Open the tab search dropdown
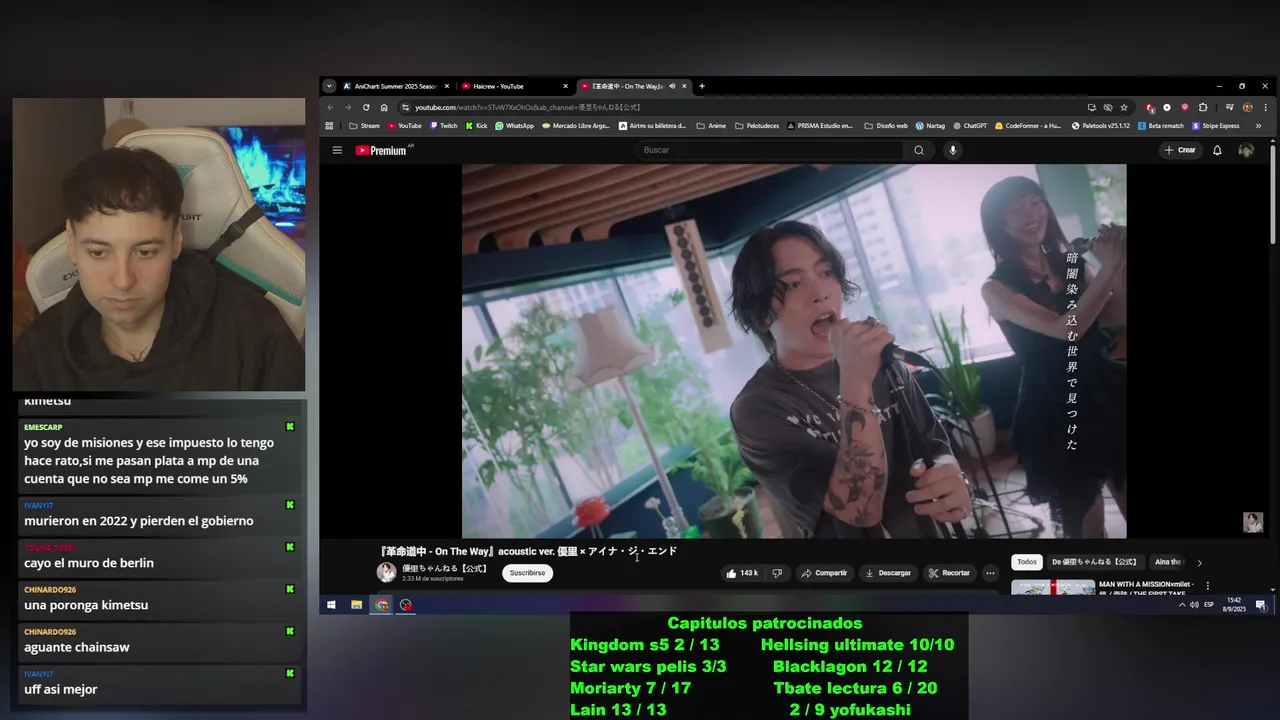Viewport: 1280px width, 720px height. tap(329, 86)
